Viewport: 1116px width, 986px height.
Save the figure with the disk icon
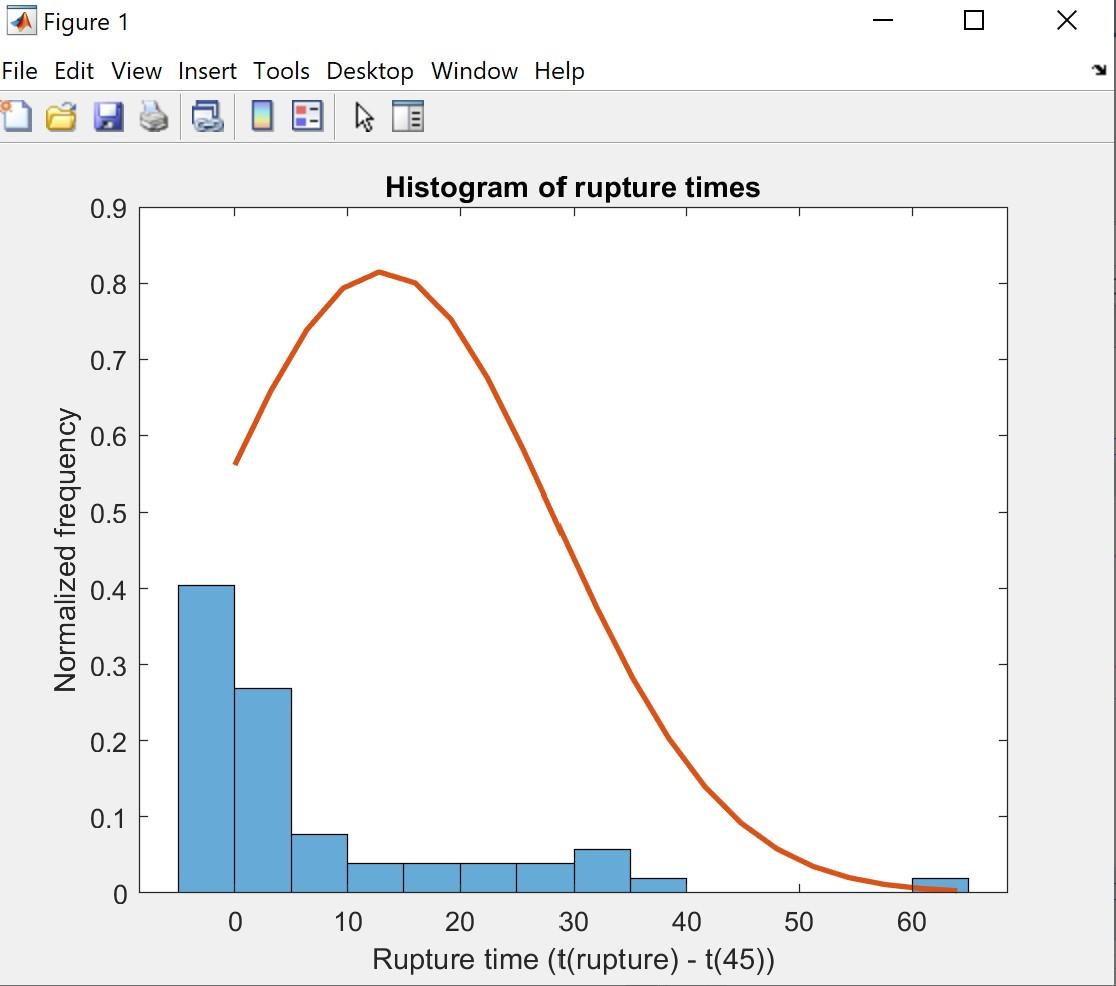coord(108,116)
